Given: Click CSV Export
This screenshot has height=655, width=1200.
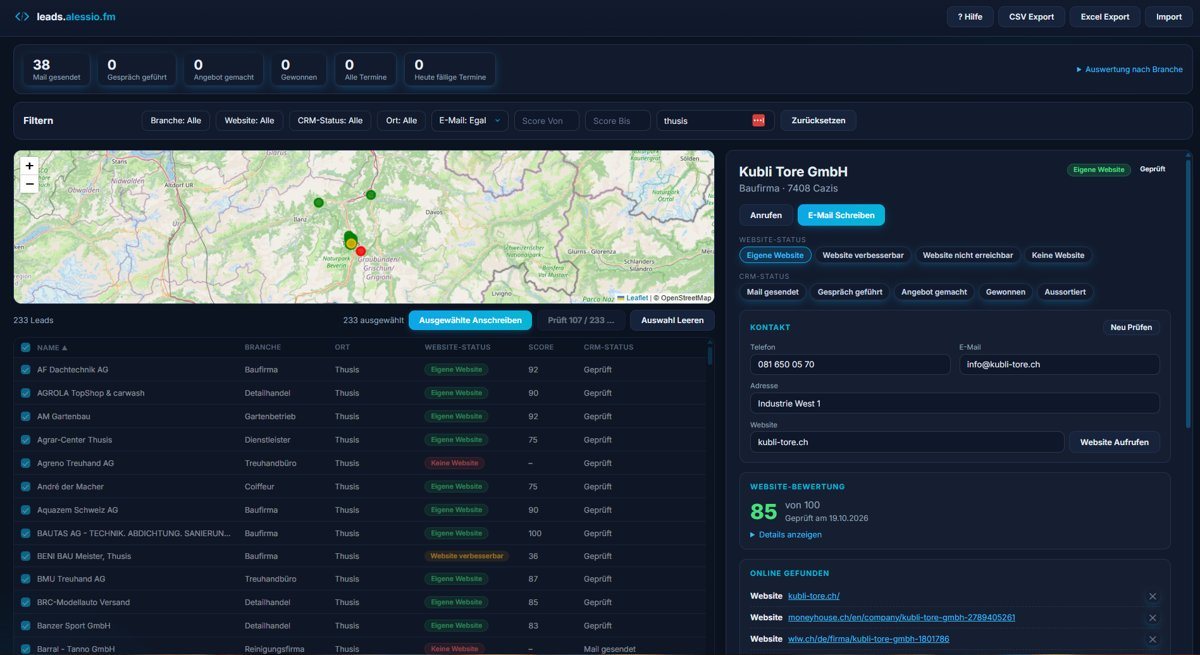Looking at the screenshot, I should pos(1031,17).
